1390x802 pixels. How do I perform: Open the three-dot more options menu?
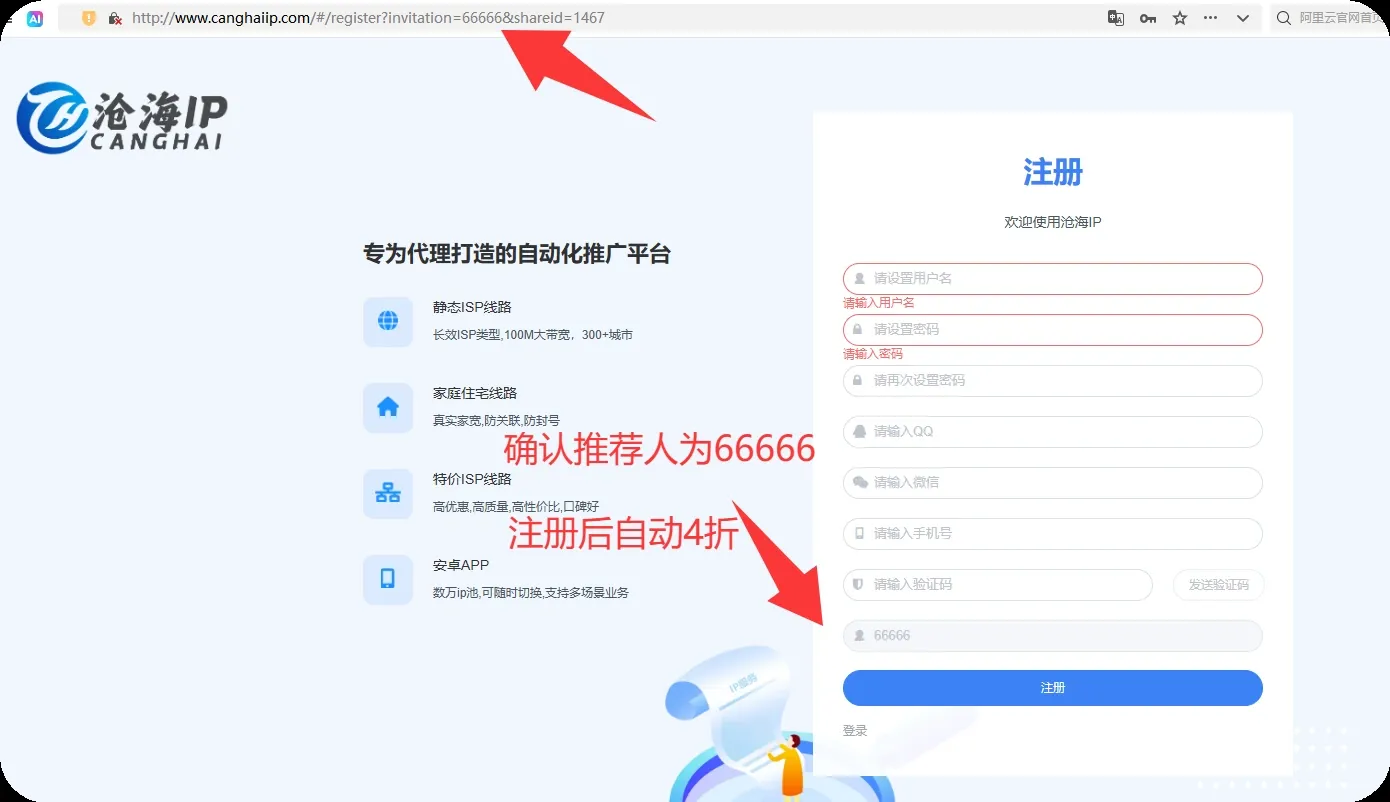click(1211, 18)
